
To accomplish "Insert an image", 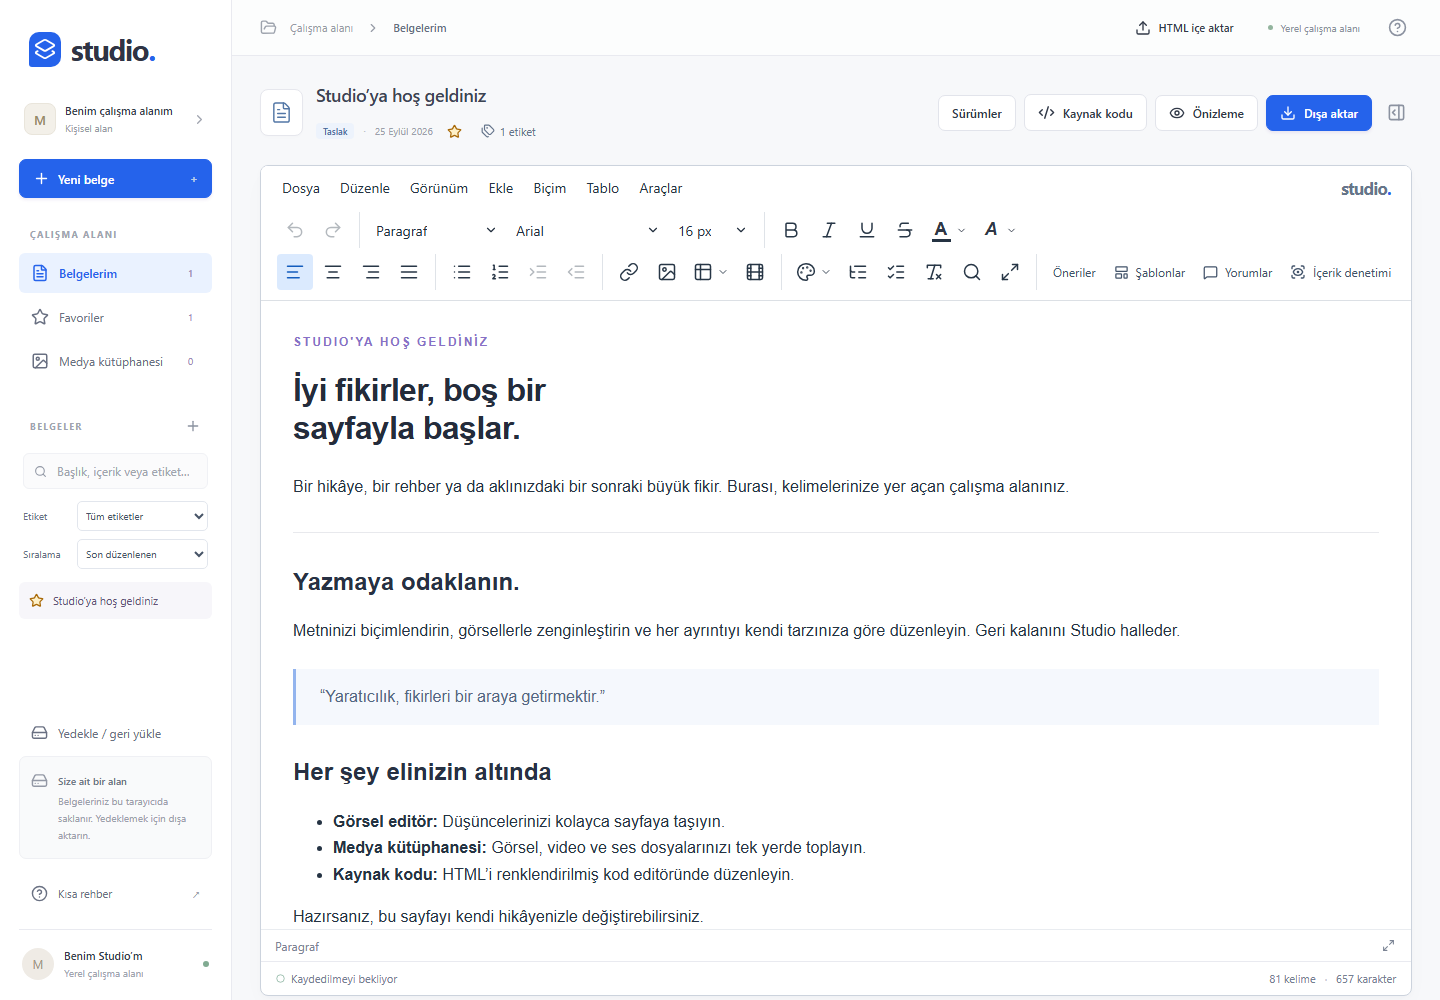I will [x=667, y=272].
